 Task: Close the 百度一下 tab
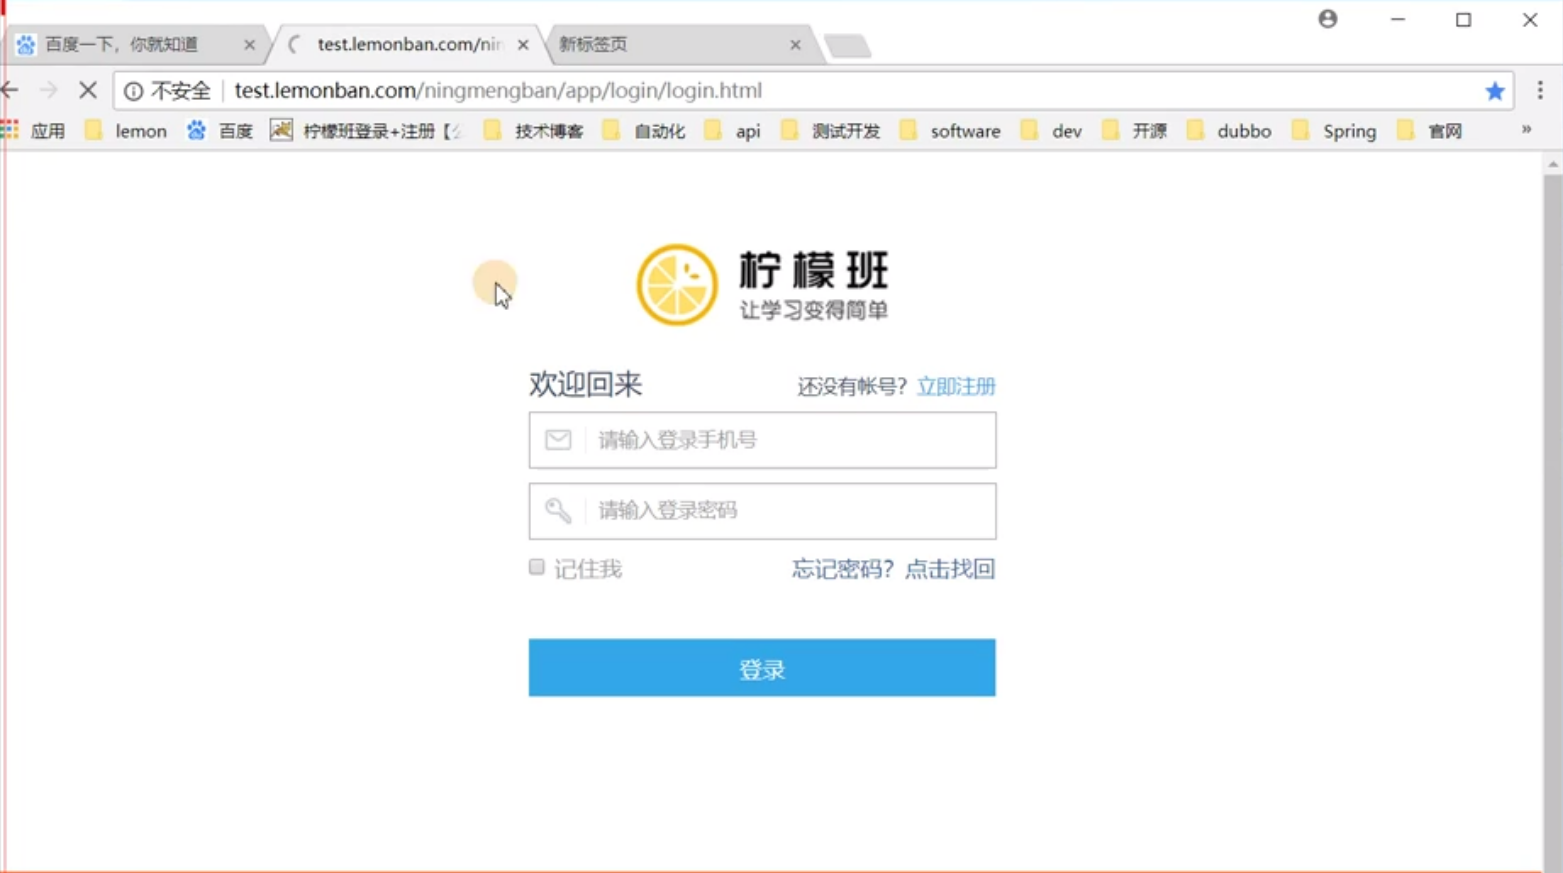pos(249,45)
